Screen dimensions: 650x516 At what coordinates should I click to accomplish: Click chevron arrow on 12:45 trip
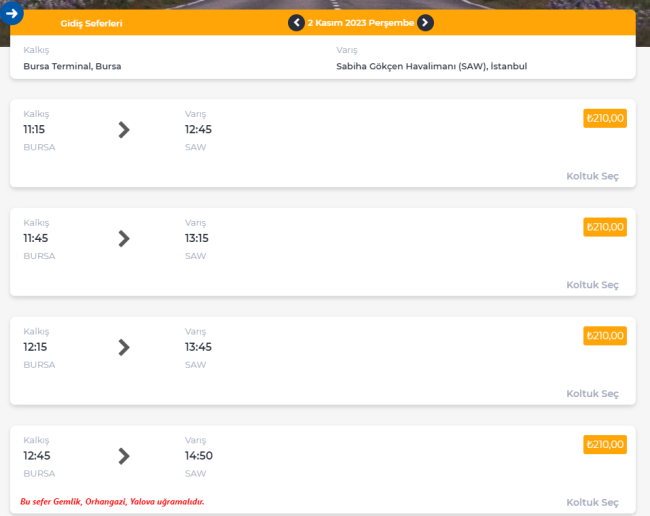click(x=124, y=456)
